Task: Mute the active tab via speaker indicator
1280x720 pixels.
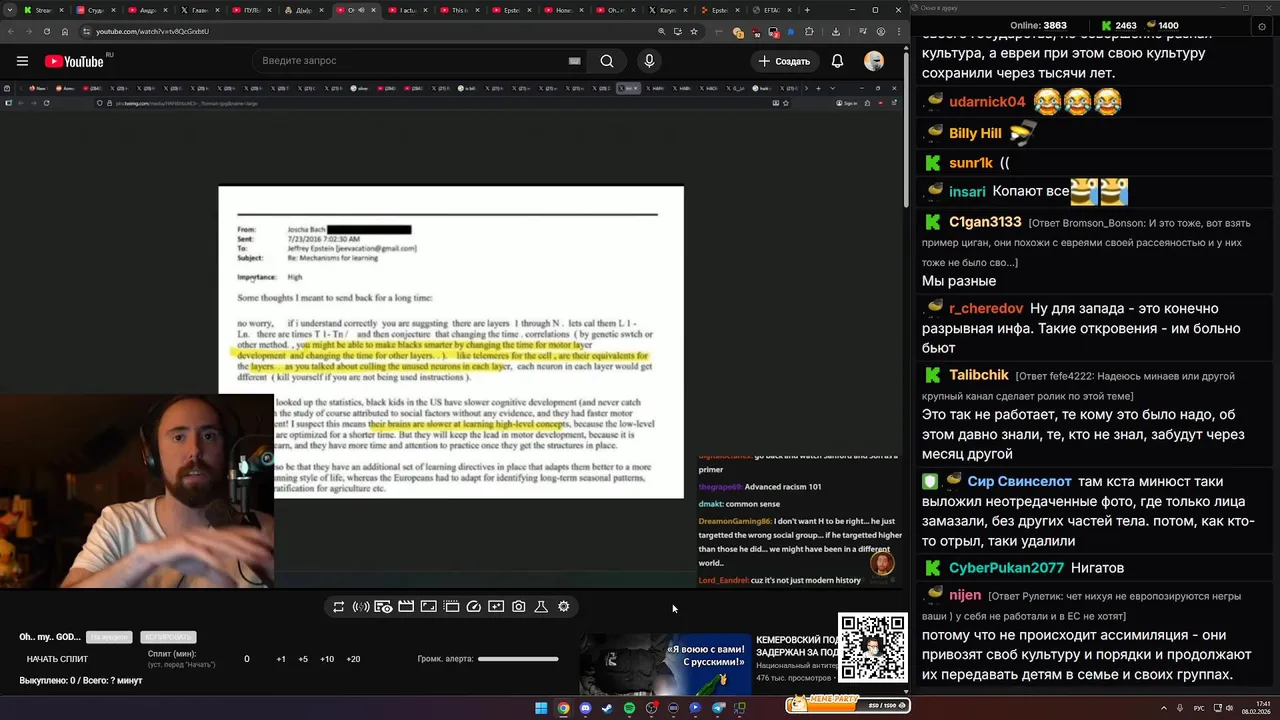Action: tap(362, 10)
